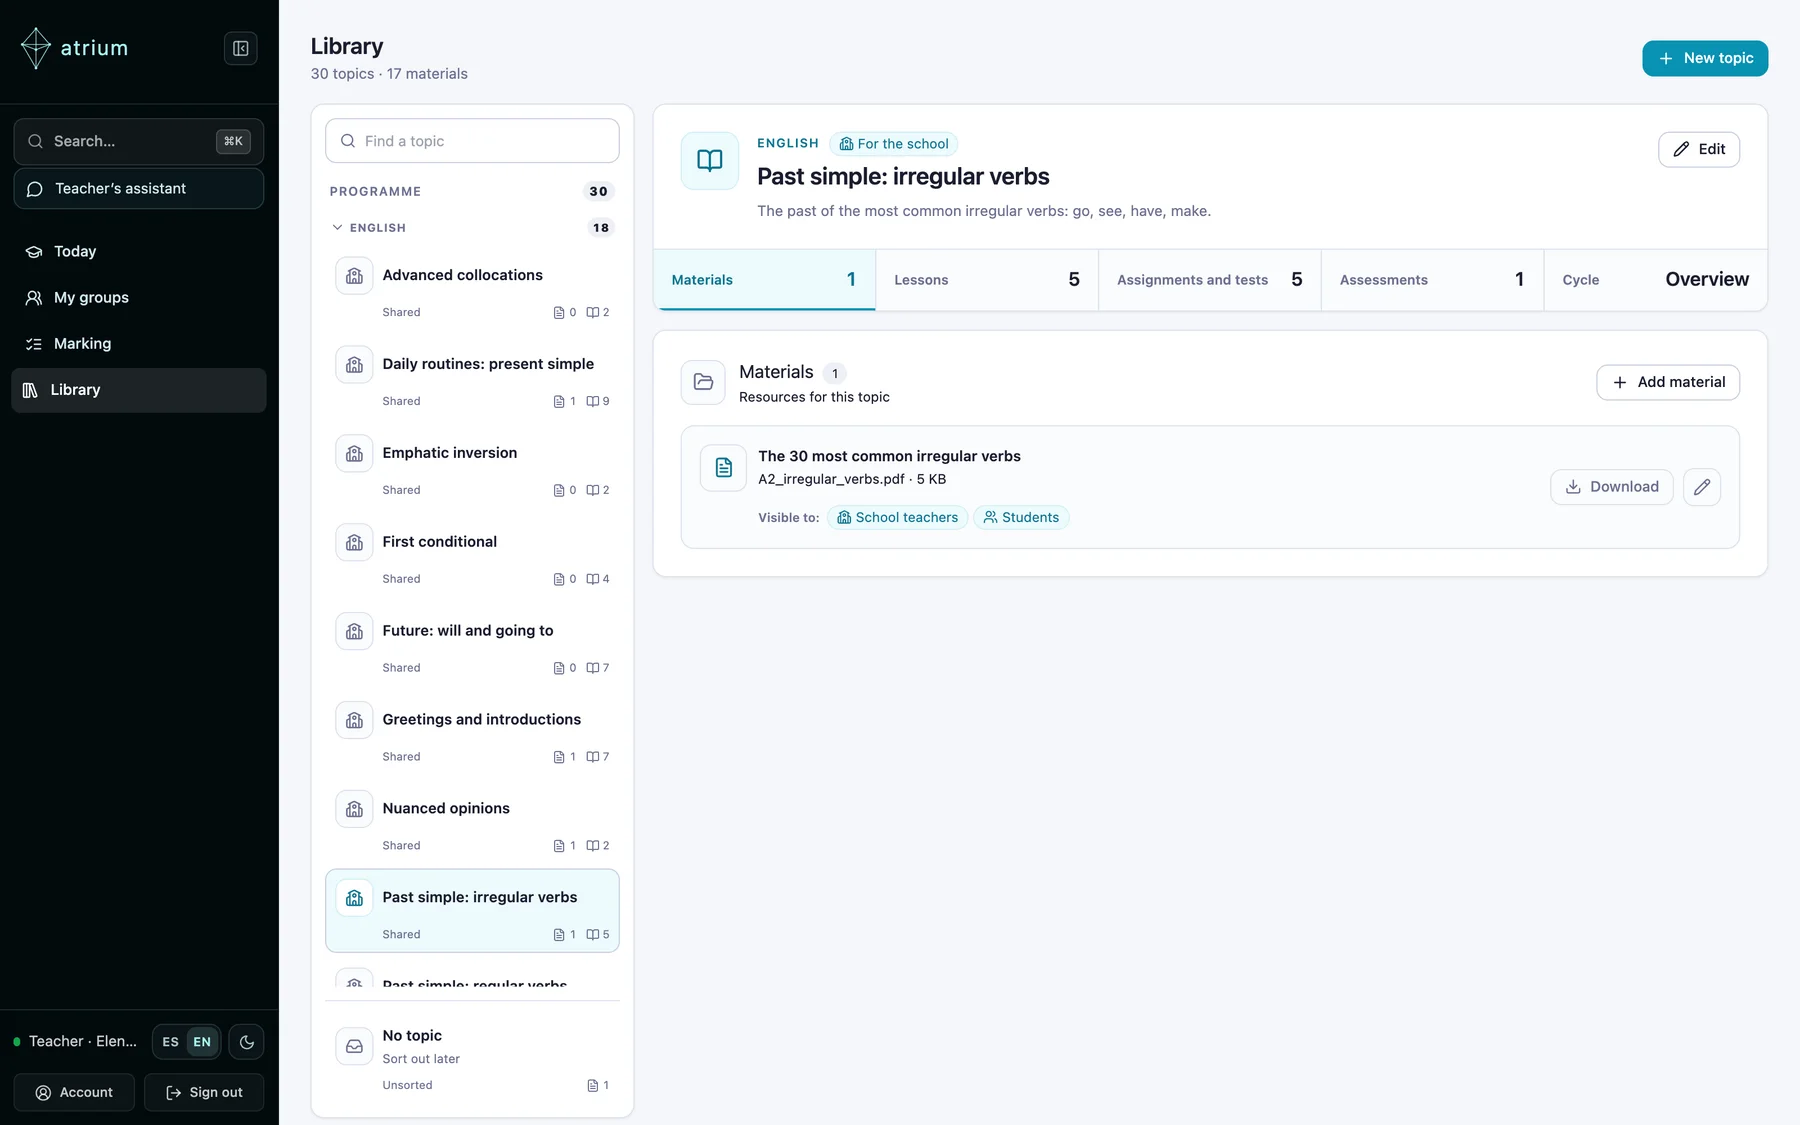Click the Add material button

[1668, 382]
